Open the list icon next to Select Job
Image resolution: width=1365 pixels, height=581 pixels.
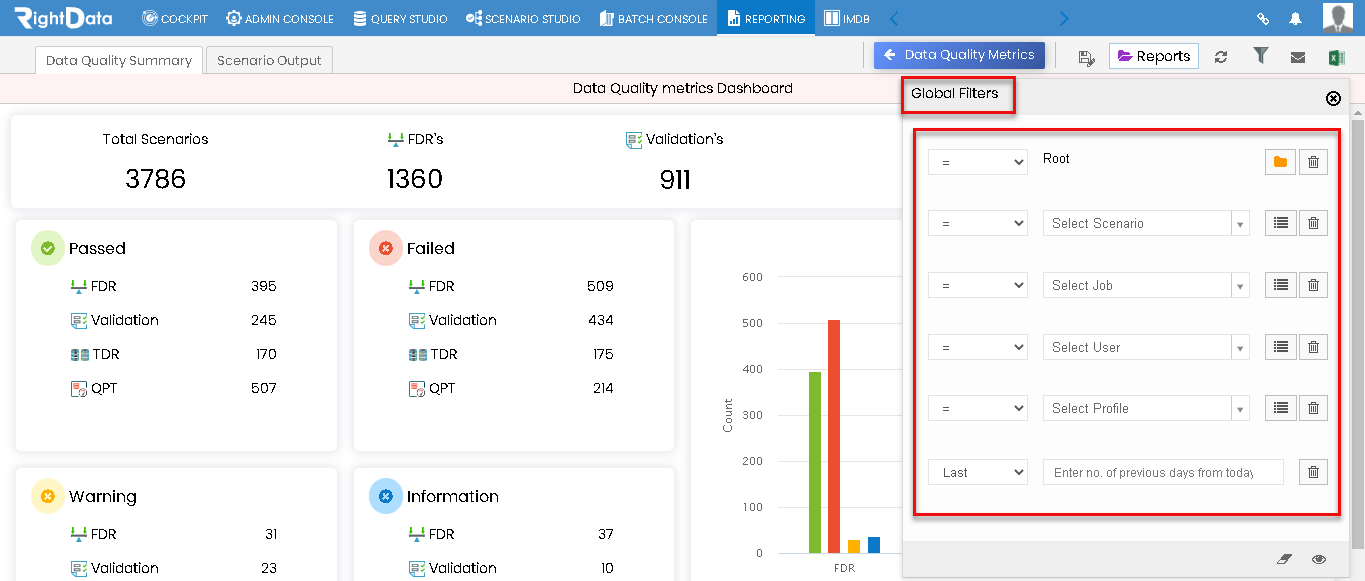1280,285
